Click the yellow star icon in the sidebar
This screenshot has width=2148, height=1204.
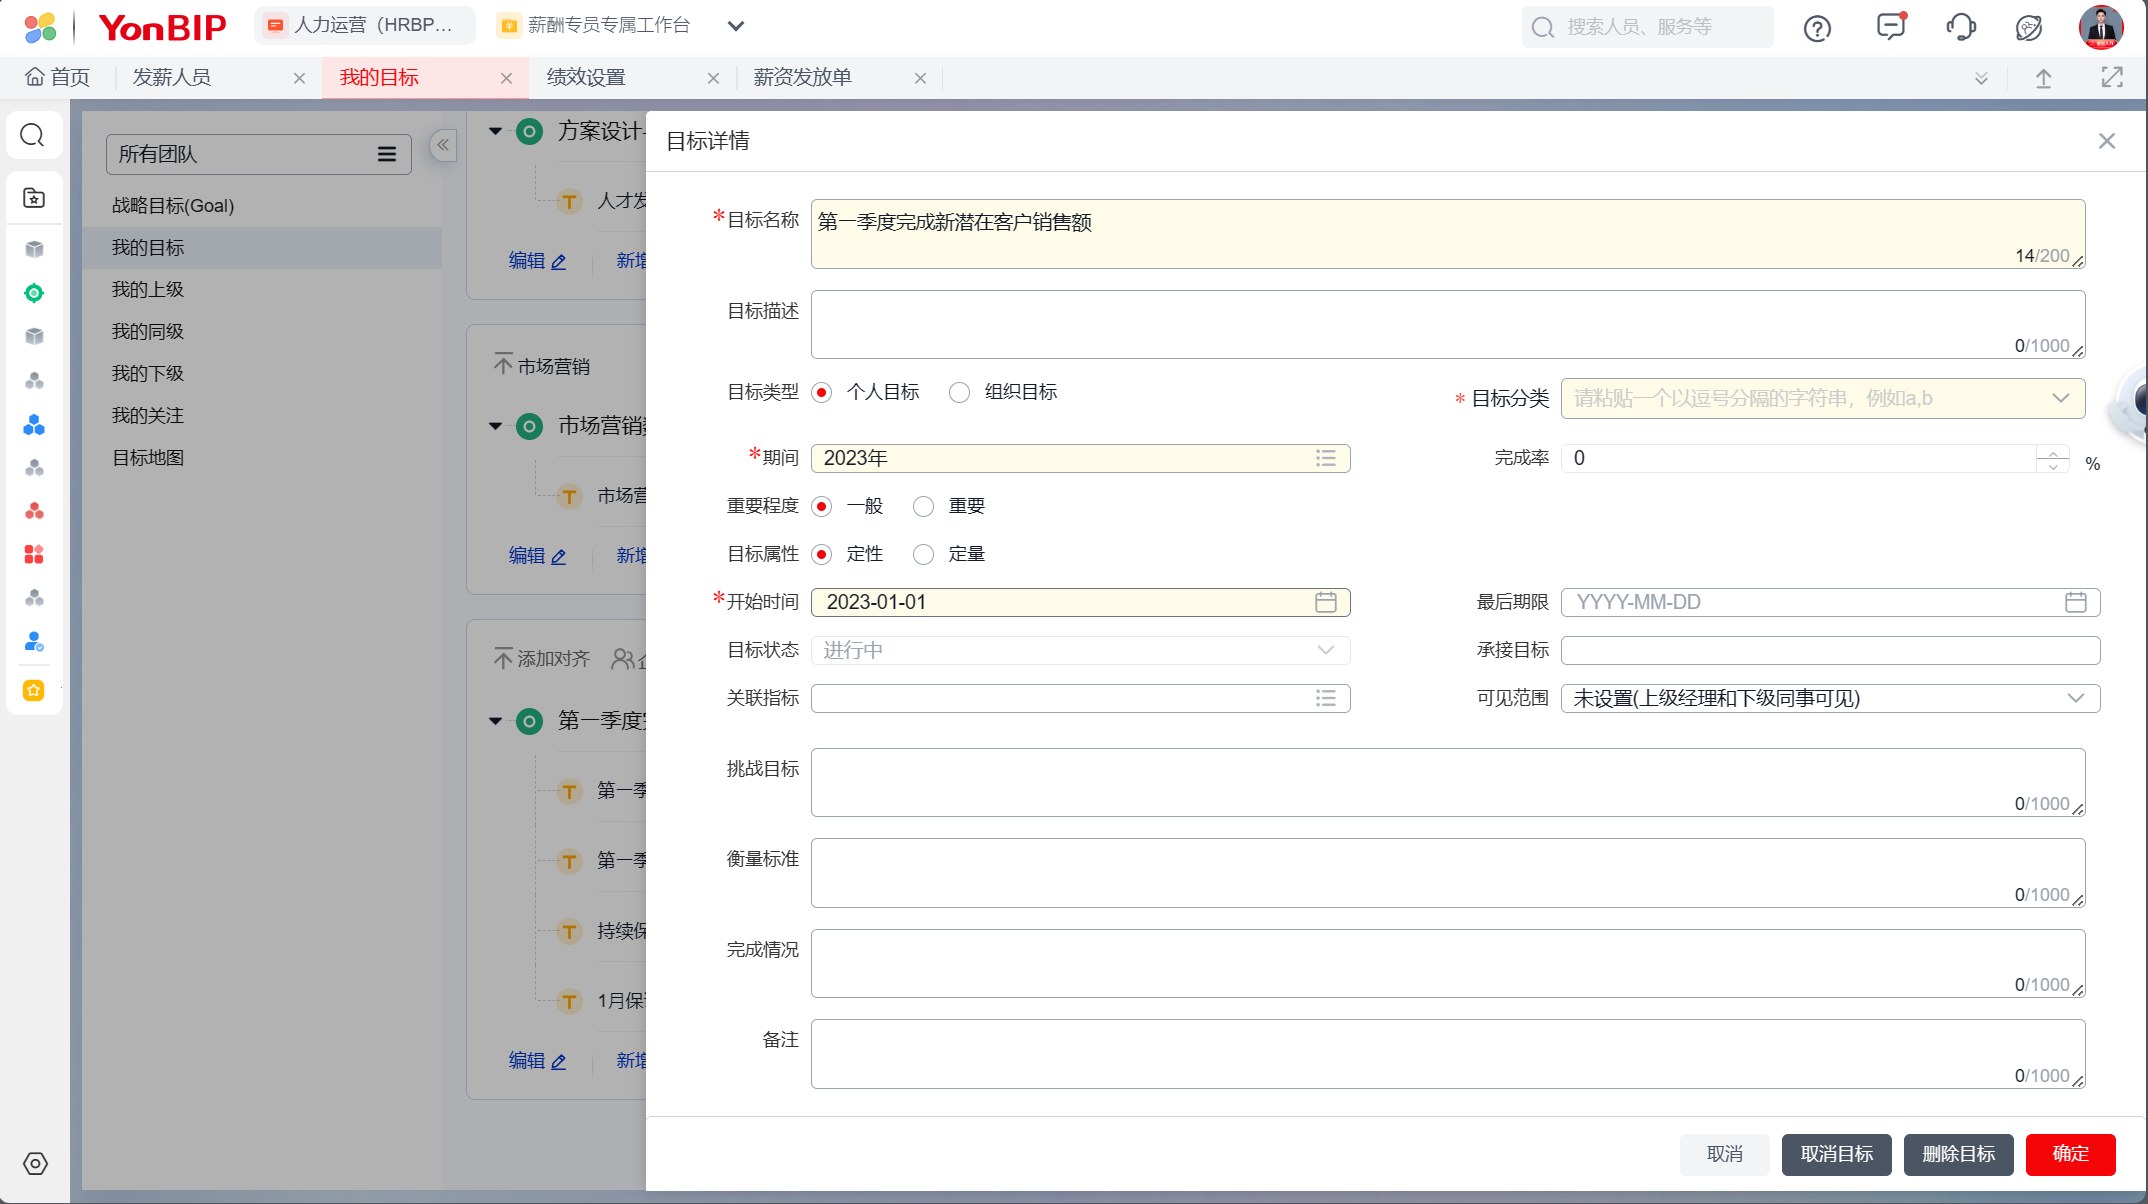click(x=34, y=690)
